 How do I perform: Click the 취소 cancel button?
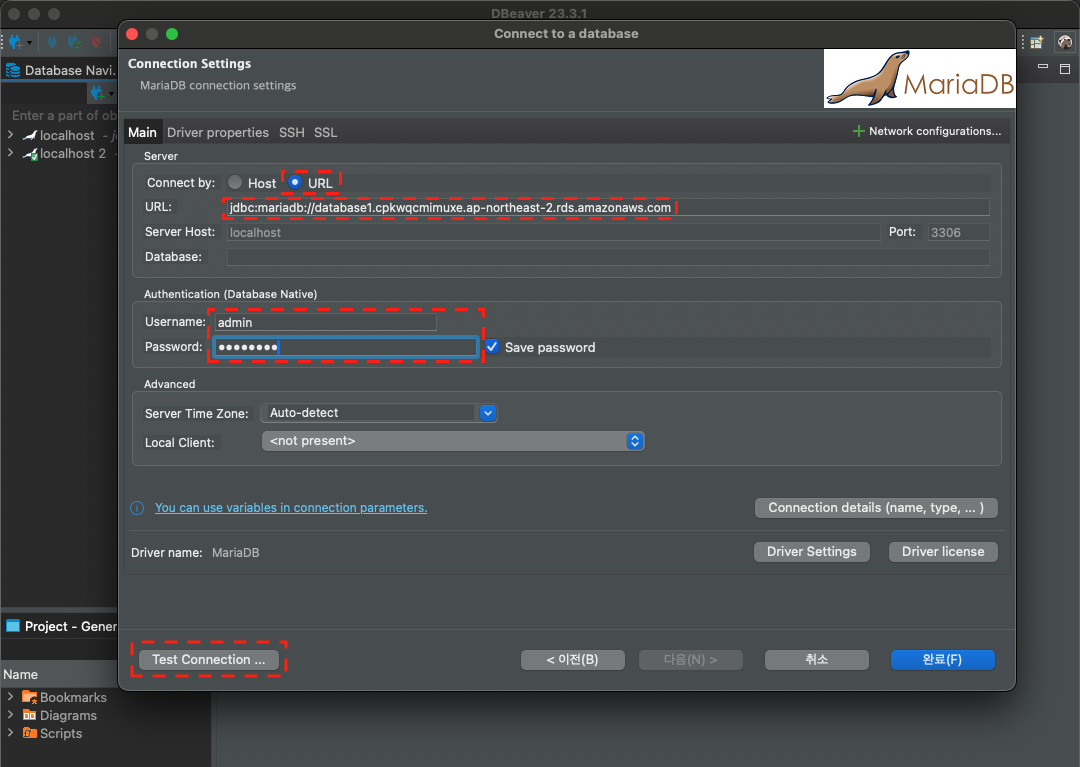pyautogui.click(x=817, y=660)
